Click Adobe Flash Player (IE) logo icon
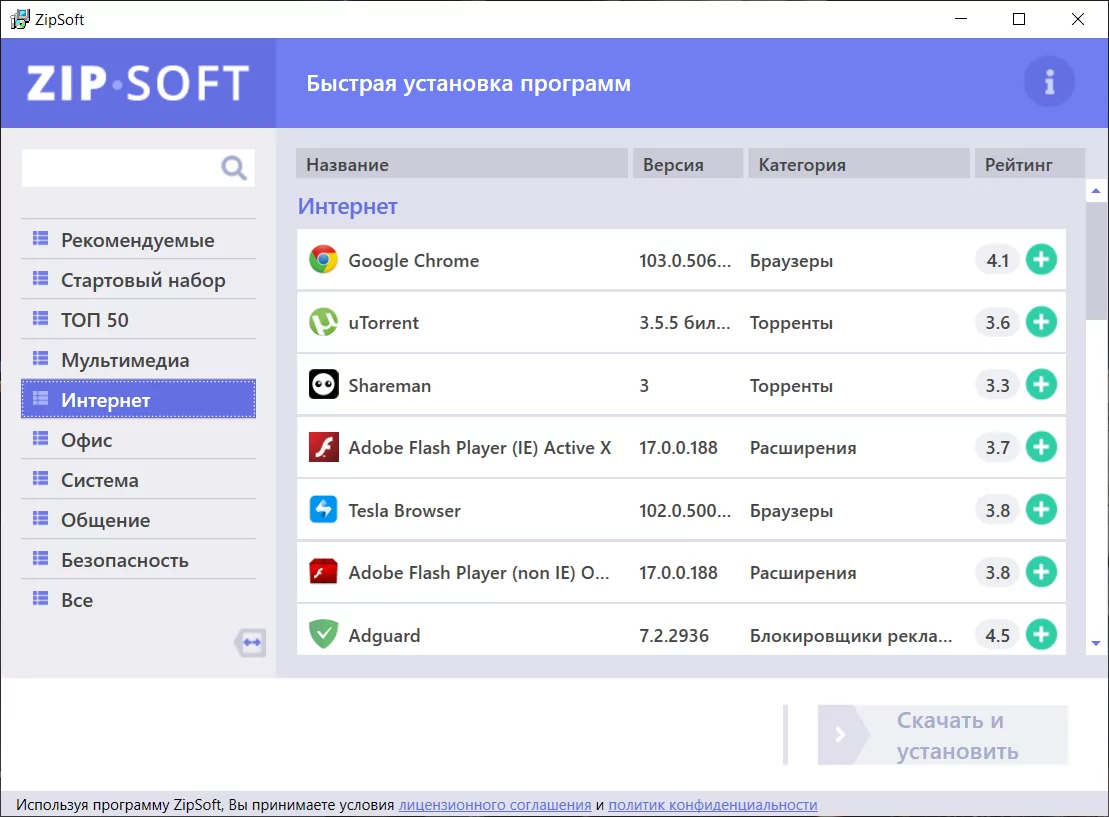 tap(323, 447)
